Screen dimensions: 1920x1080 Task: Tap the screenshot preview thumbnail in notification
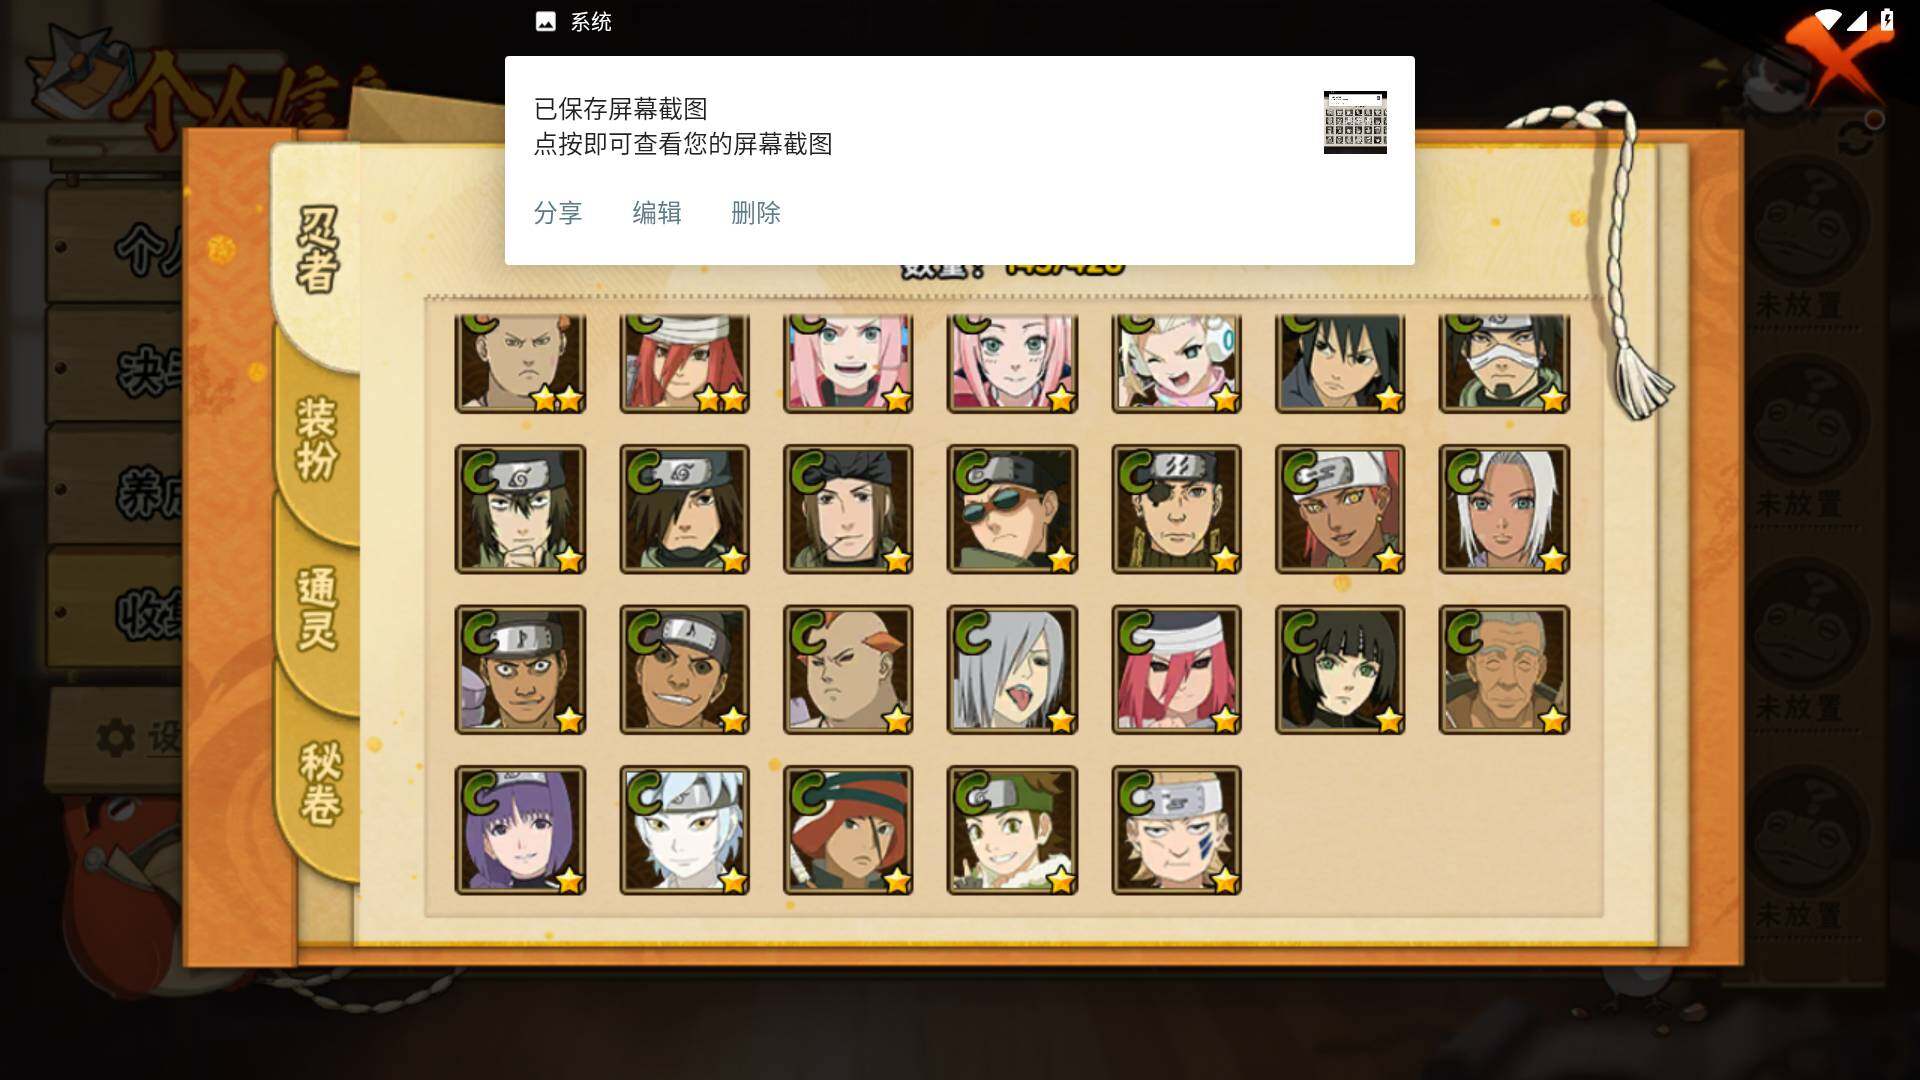(x=1355, y=122)
